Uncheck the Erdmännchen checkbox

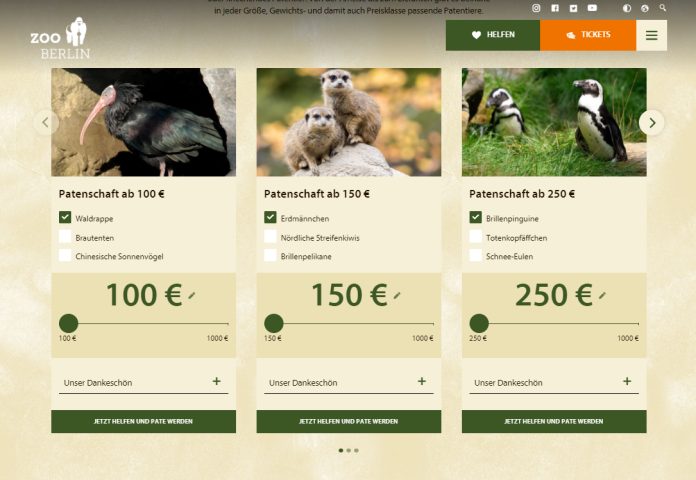click(270, 217)
